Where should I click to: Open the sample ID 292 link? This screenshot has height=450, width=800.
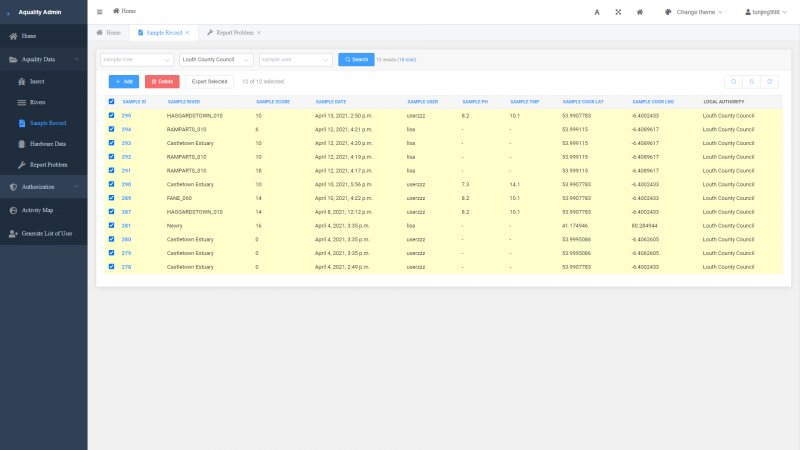click(126, 157)
